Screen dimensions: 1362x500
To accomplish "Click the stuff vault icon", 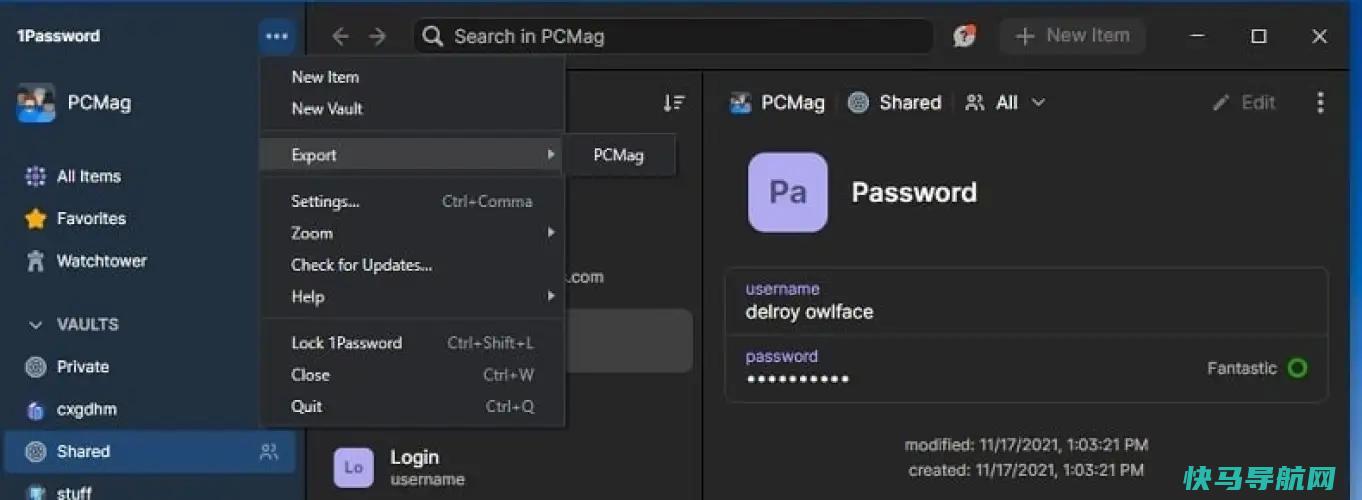I will pos(36,493).
